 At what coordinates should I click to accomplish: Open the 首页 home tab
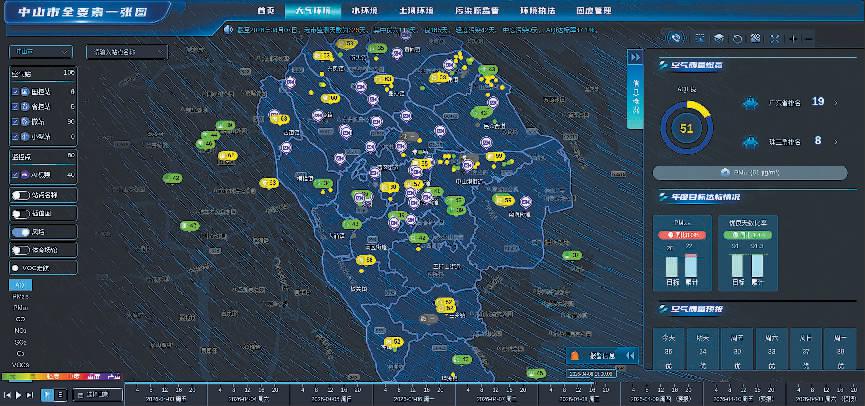pos(265,9)
